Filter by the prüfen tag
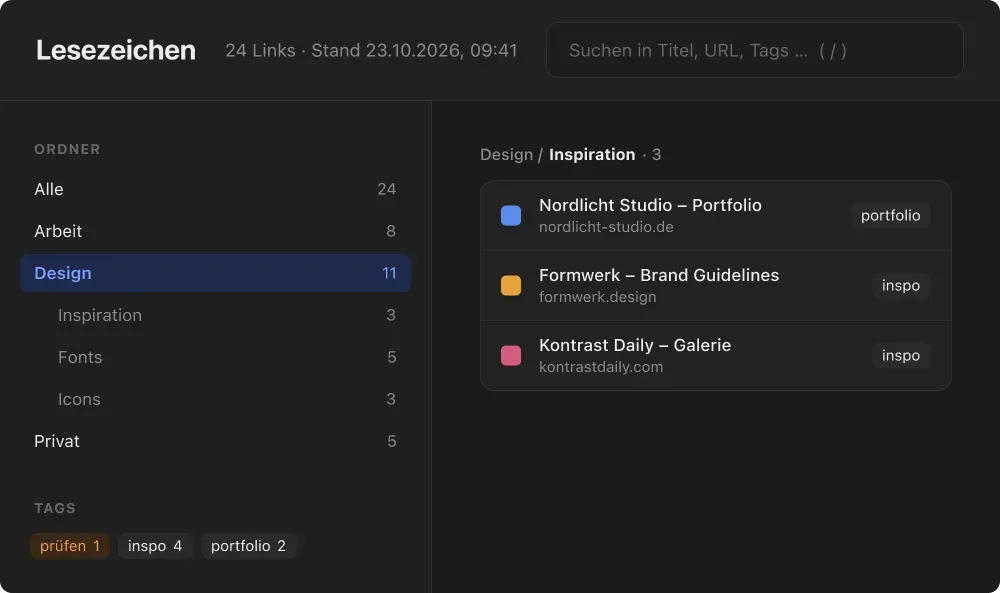Screen dimensions: 1000x593 click(70, 546)
